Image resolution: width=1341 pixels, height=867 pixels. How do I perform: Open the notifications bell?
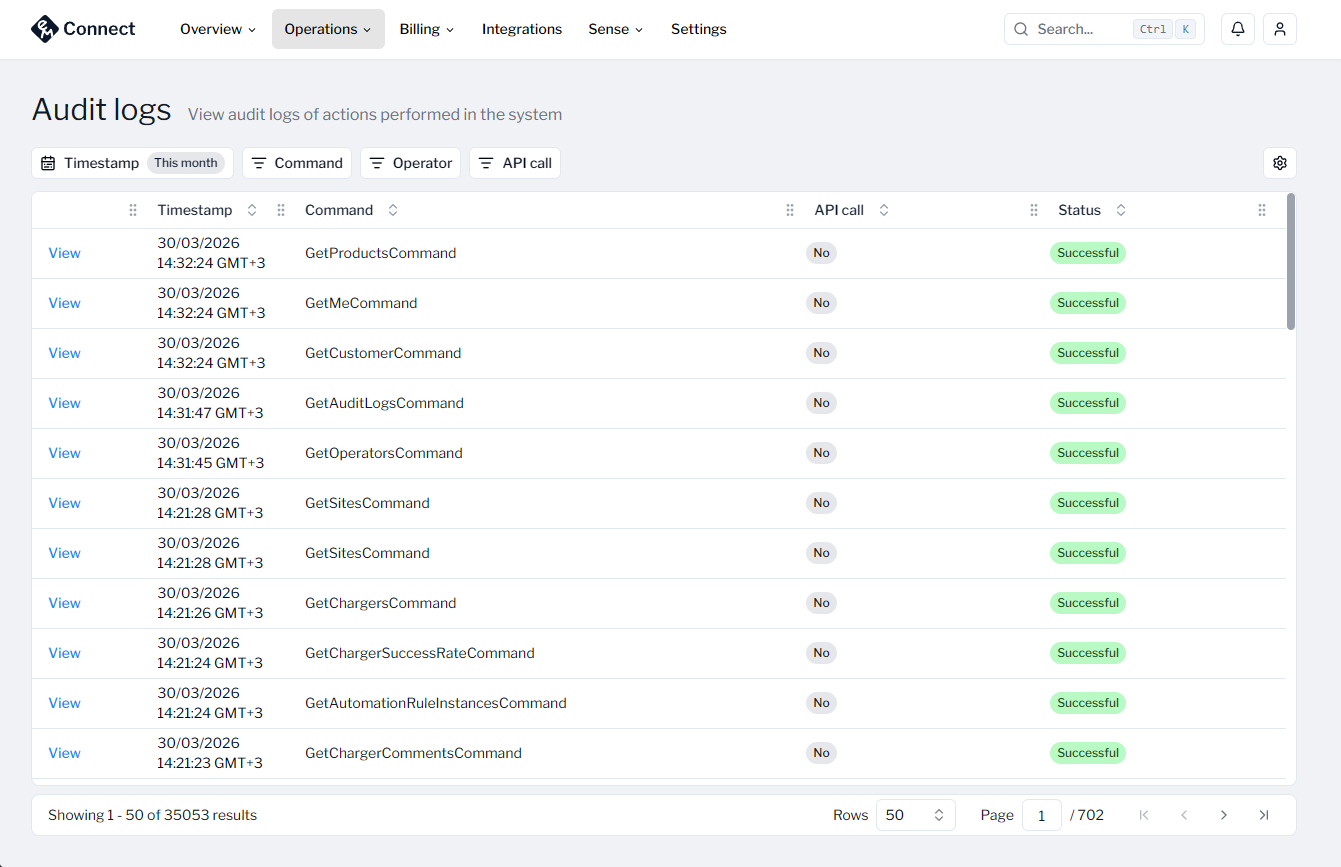pyautogui.click(x=1237, y=29)
